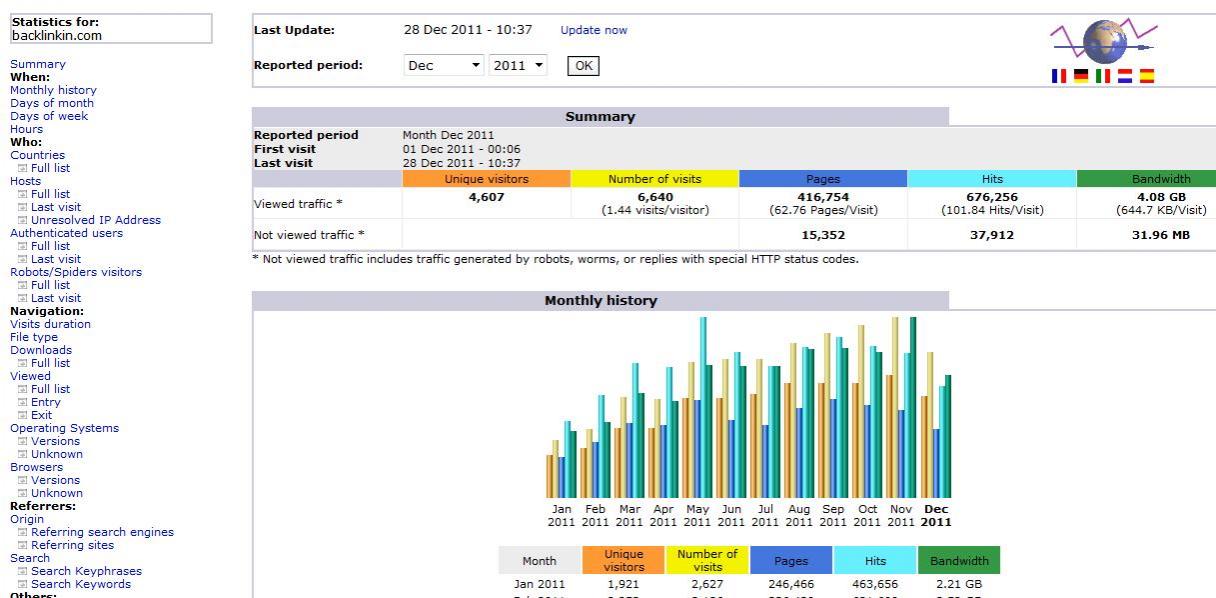This screenshot has width=1216, height=598.
Task: Open Last visit under Hosts
Action: (x=56, y=207)
